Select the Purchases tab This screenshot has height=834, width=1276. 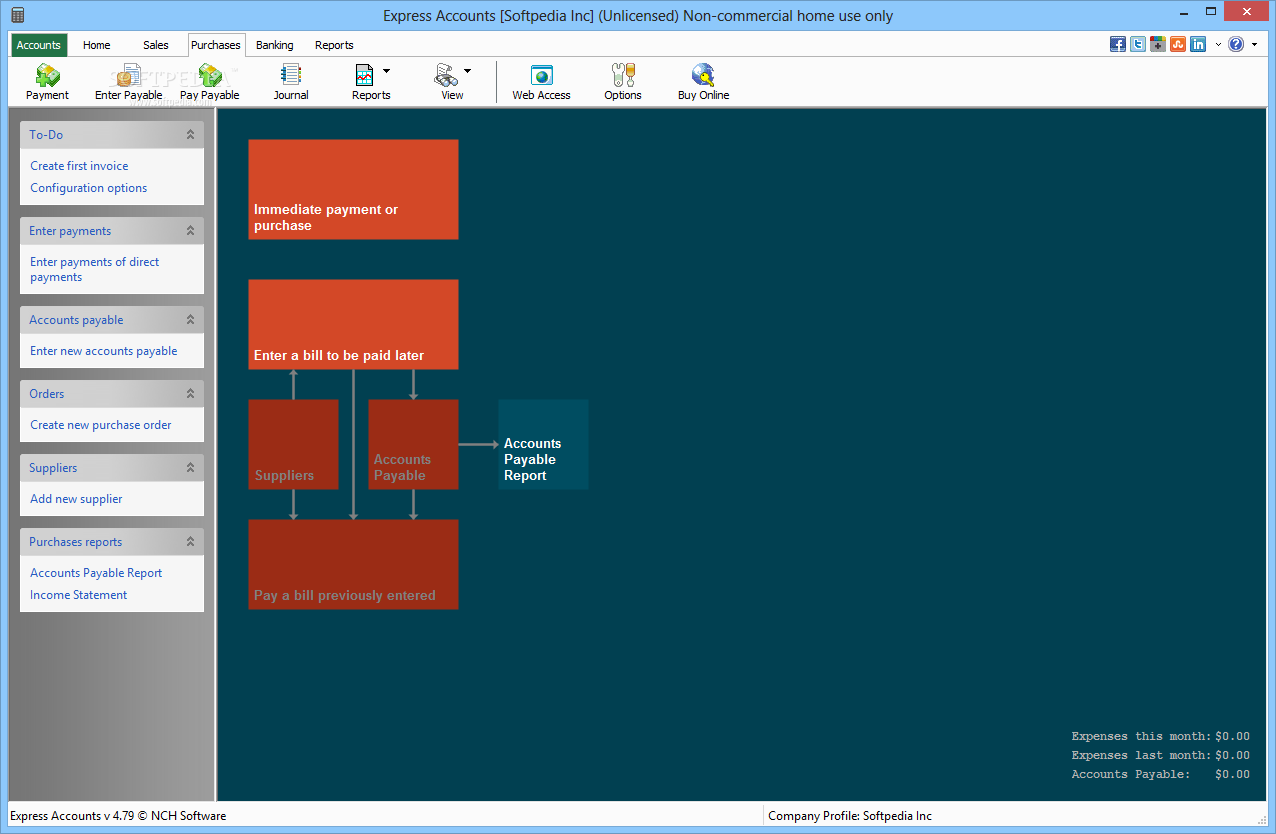tap(216, 45)
